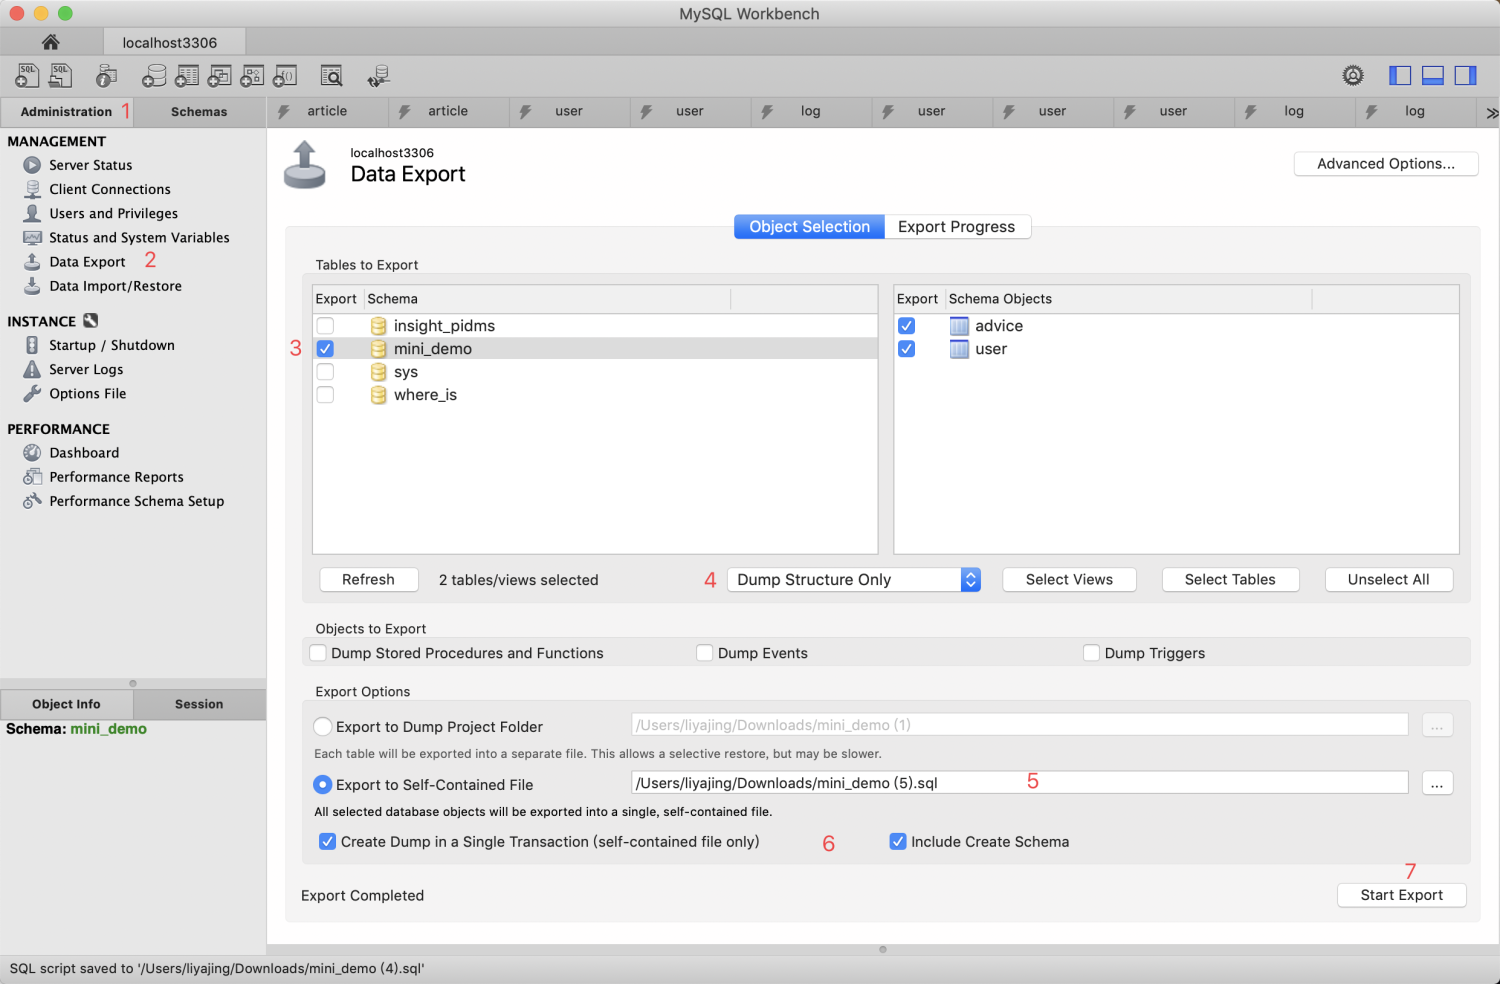The height and width of the screenshot is (984, 1500).
Task: Browse for self-contained file path
Action: (x=1437, y=784)
